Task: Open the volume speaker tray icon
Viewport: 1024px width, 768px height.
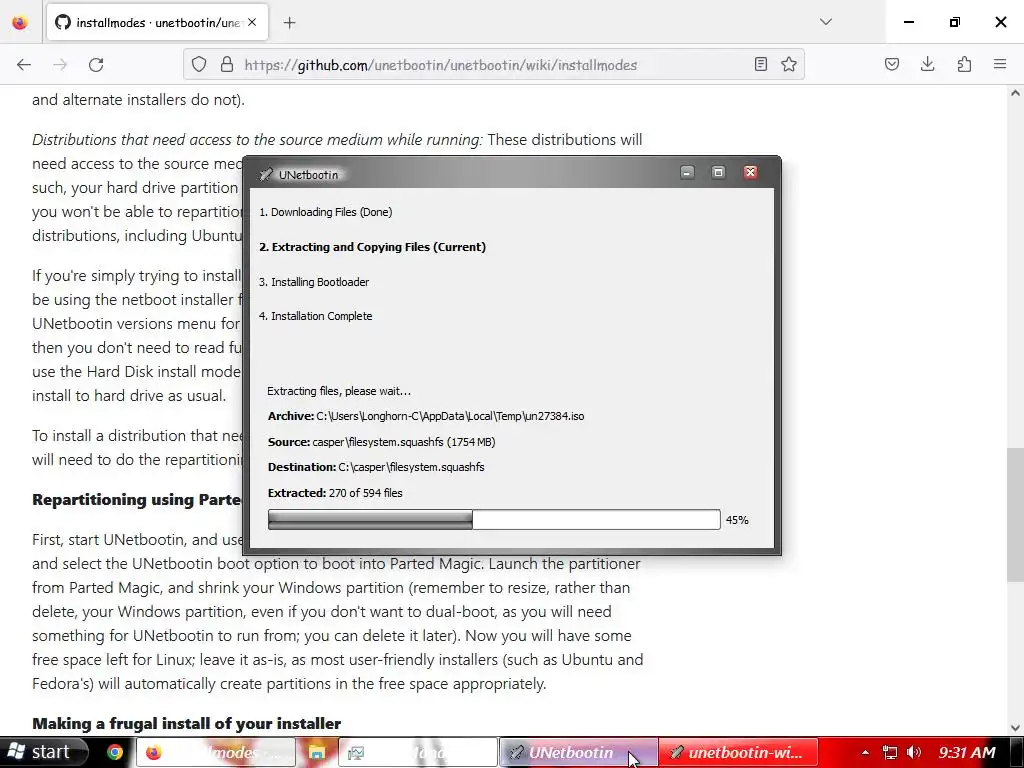Action: pos(914,752)
